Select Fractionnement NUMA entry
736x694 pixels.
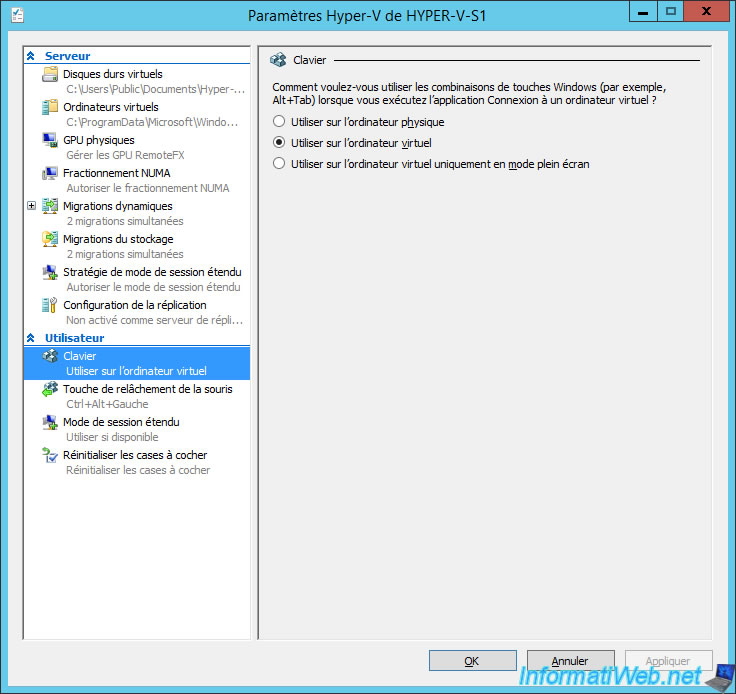point(116,173)
